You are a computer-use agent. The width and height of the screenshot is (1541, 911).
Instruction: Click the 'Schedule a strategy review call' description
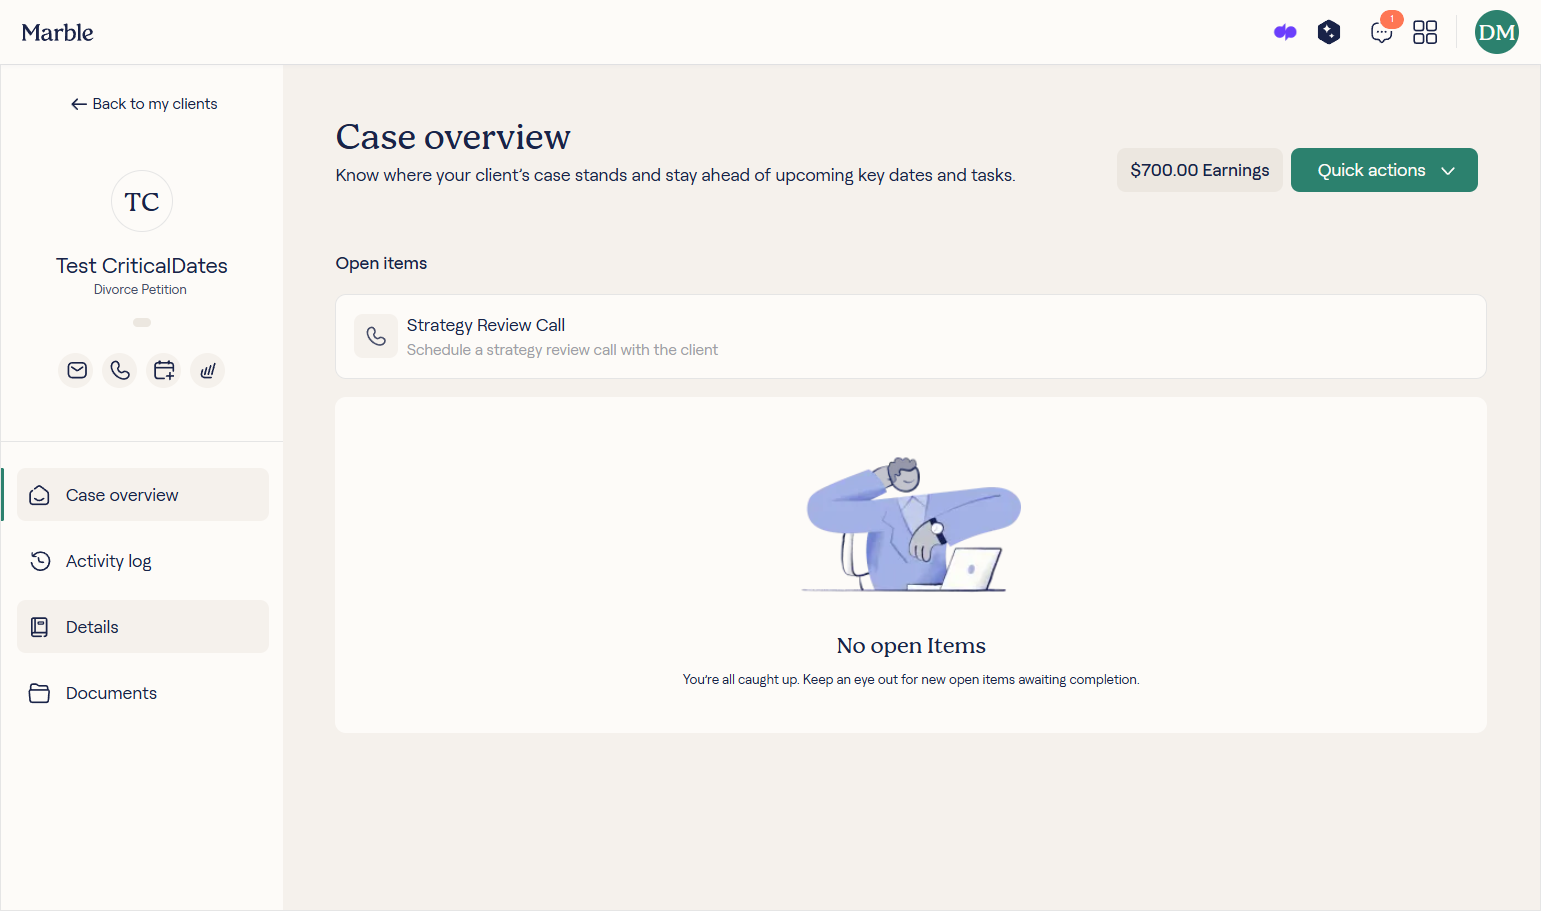[562, 350]
